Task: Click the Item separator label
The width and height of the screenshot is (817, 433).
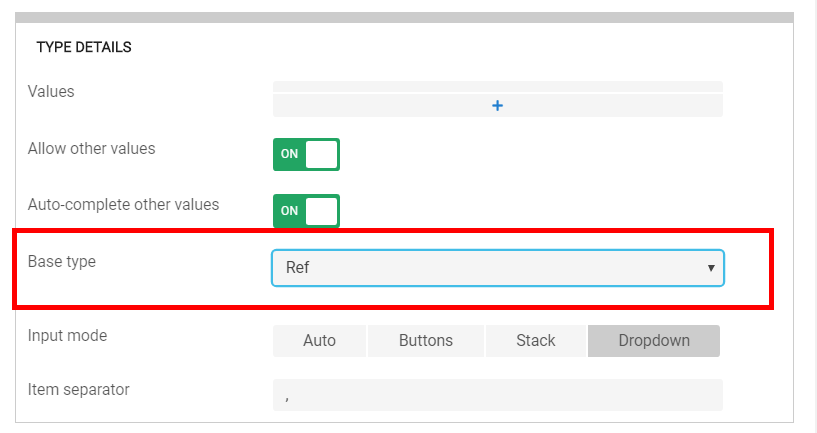Action: tap(79, 390)
